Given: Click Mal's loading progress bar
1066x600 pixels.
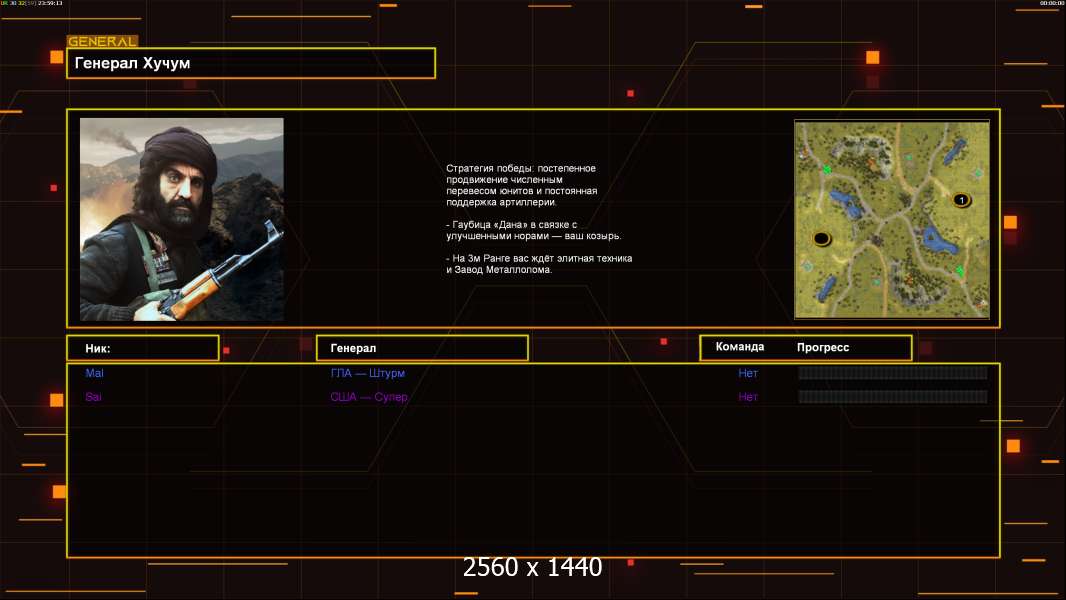Looking at the screenshot, I should click(x=892, y=373).
